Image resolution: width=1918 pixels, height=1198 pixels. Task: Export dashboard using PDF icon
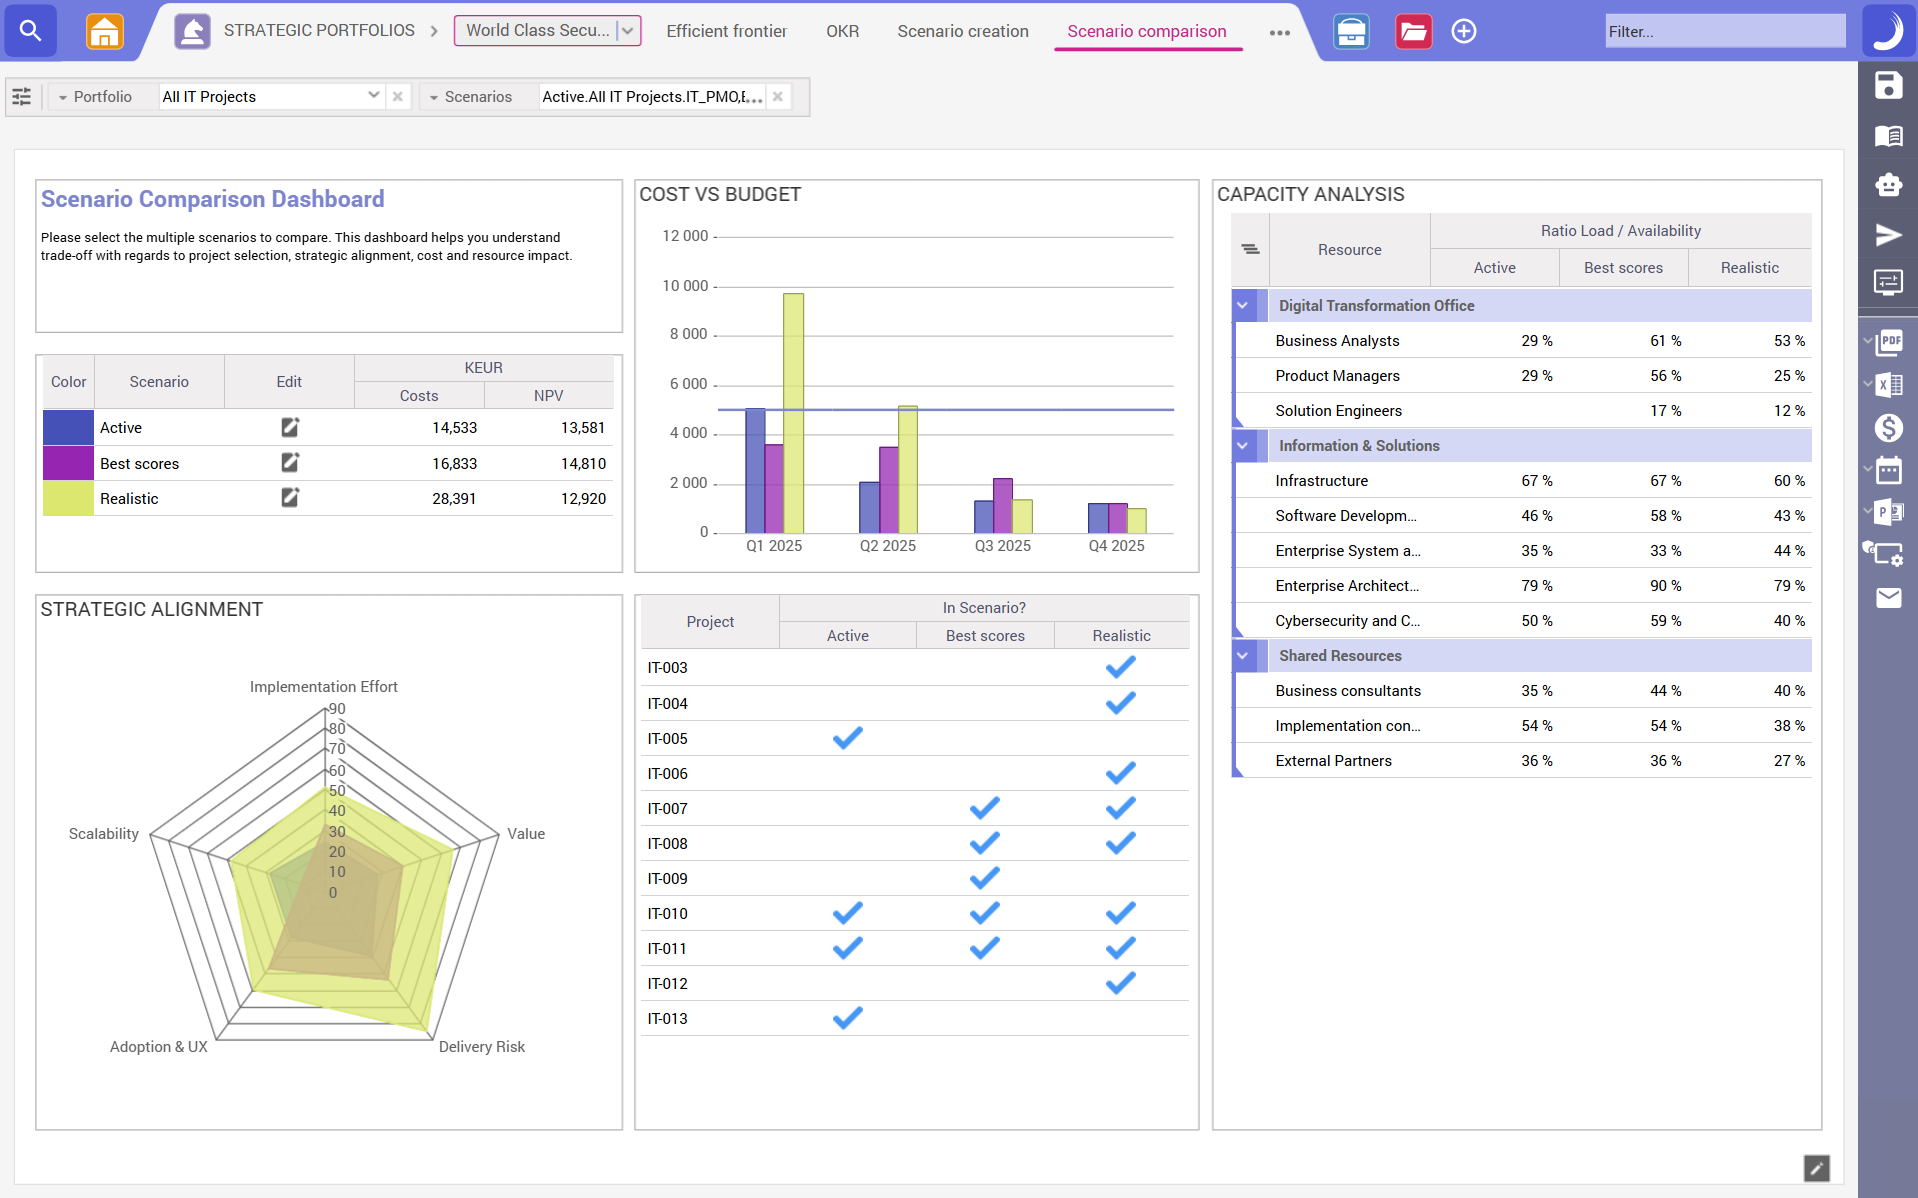[x=1889, y=342]
